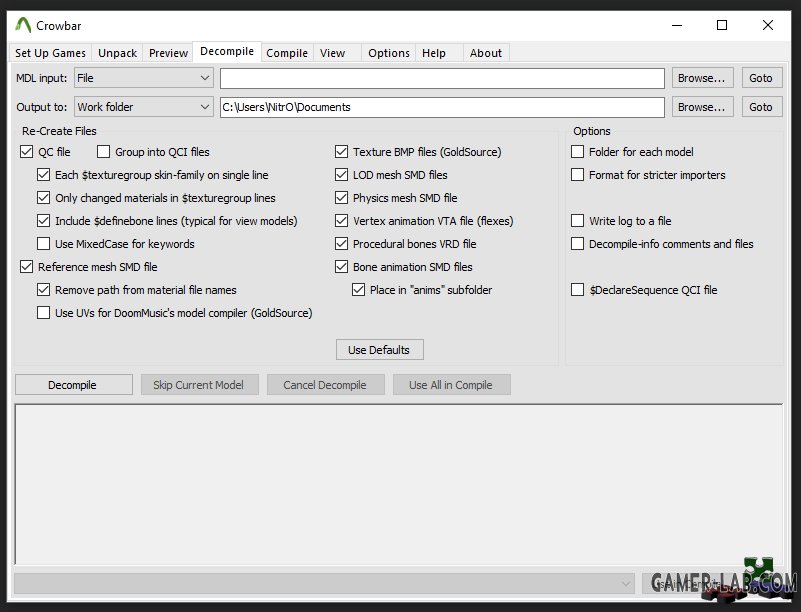Enable Group into QCI files
801x612 pixels.
(x=103, y=152)
